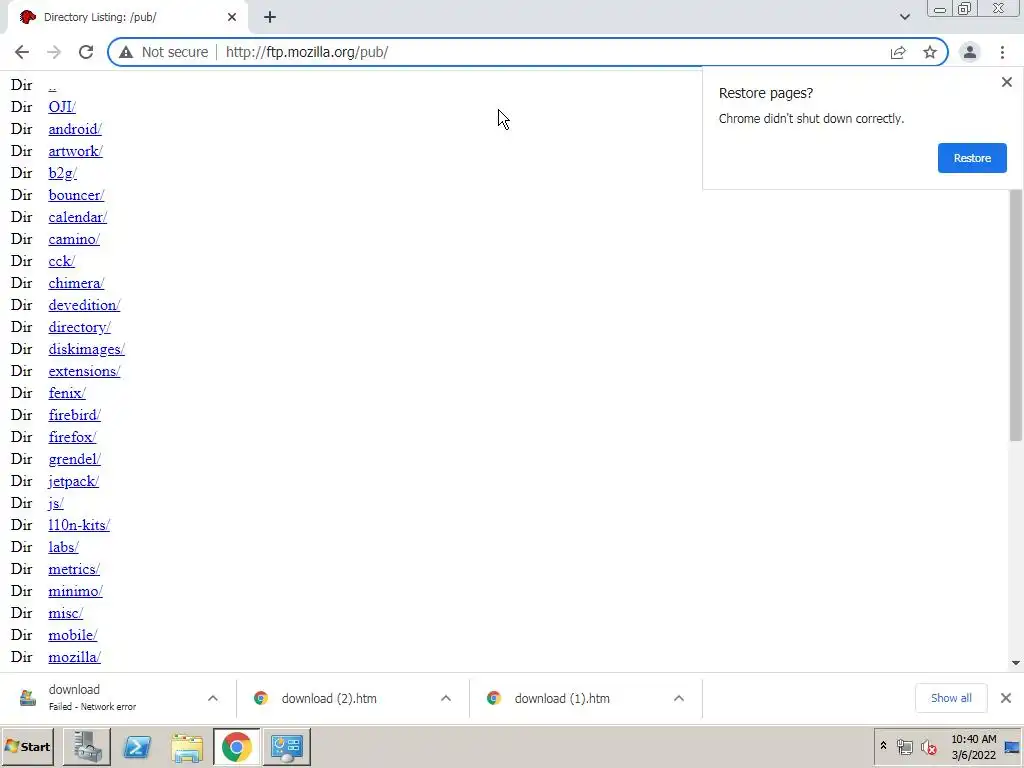Open the labs/ directory link

tap(63, 547)
